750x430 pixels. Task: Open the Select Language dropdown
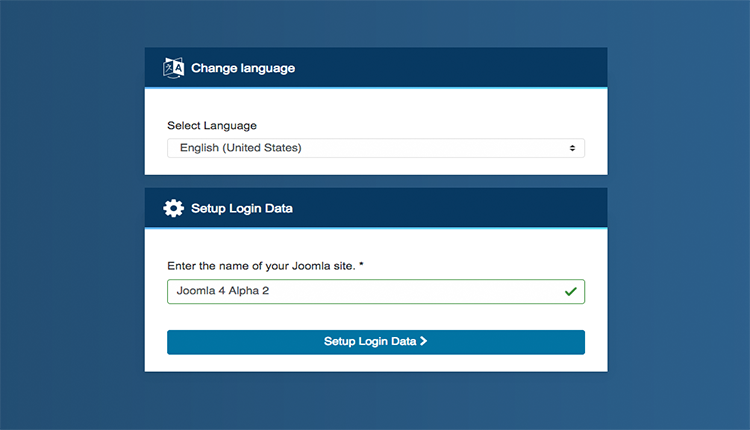375,148
